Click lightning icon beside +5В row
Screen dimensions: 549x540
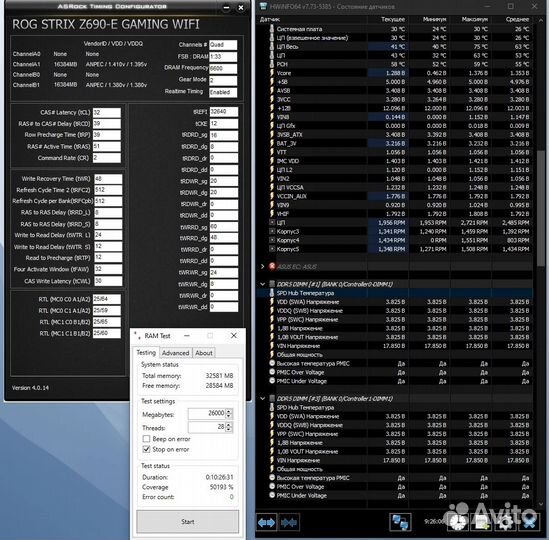point(272,82)
